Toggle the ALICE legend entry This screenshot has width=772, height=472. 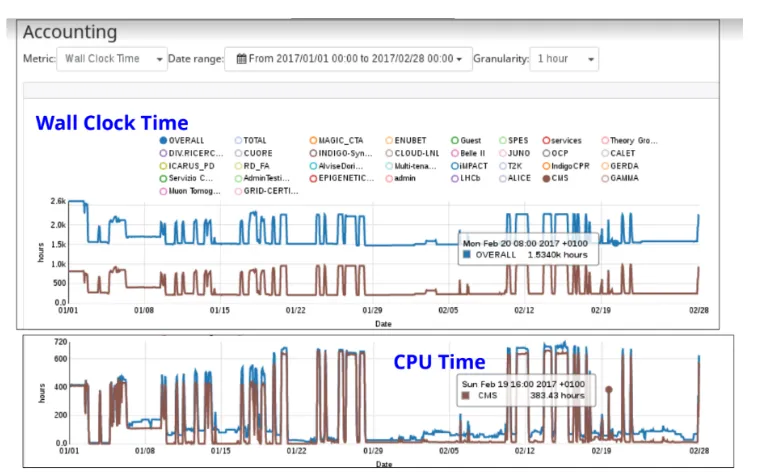(x=515, y=178)
